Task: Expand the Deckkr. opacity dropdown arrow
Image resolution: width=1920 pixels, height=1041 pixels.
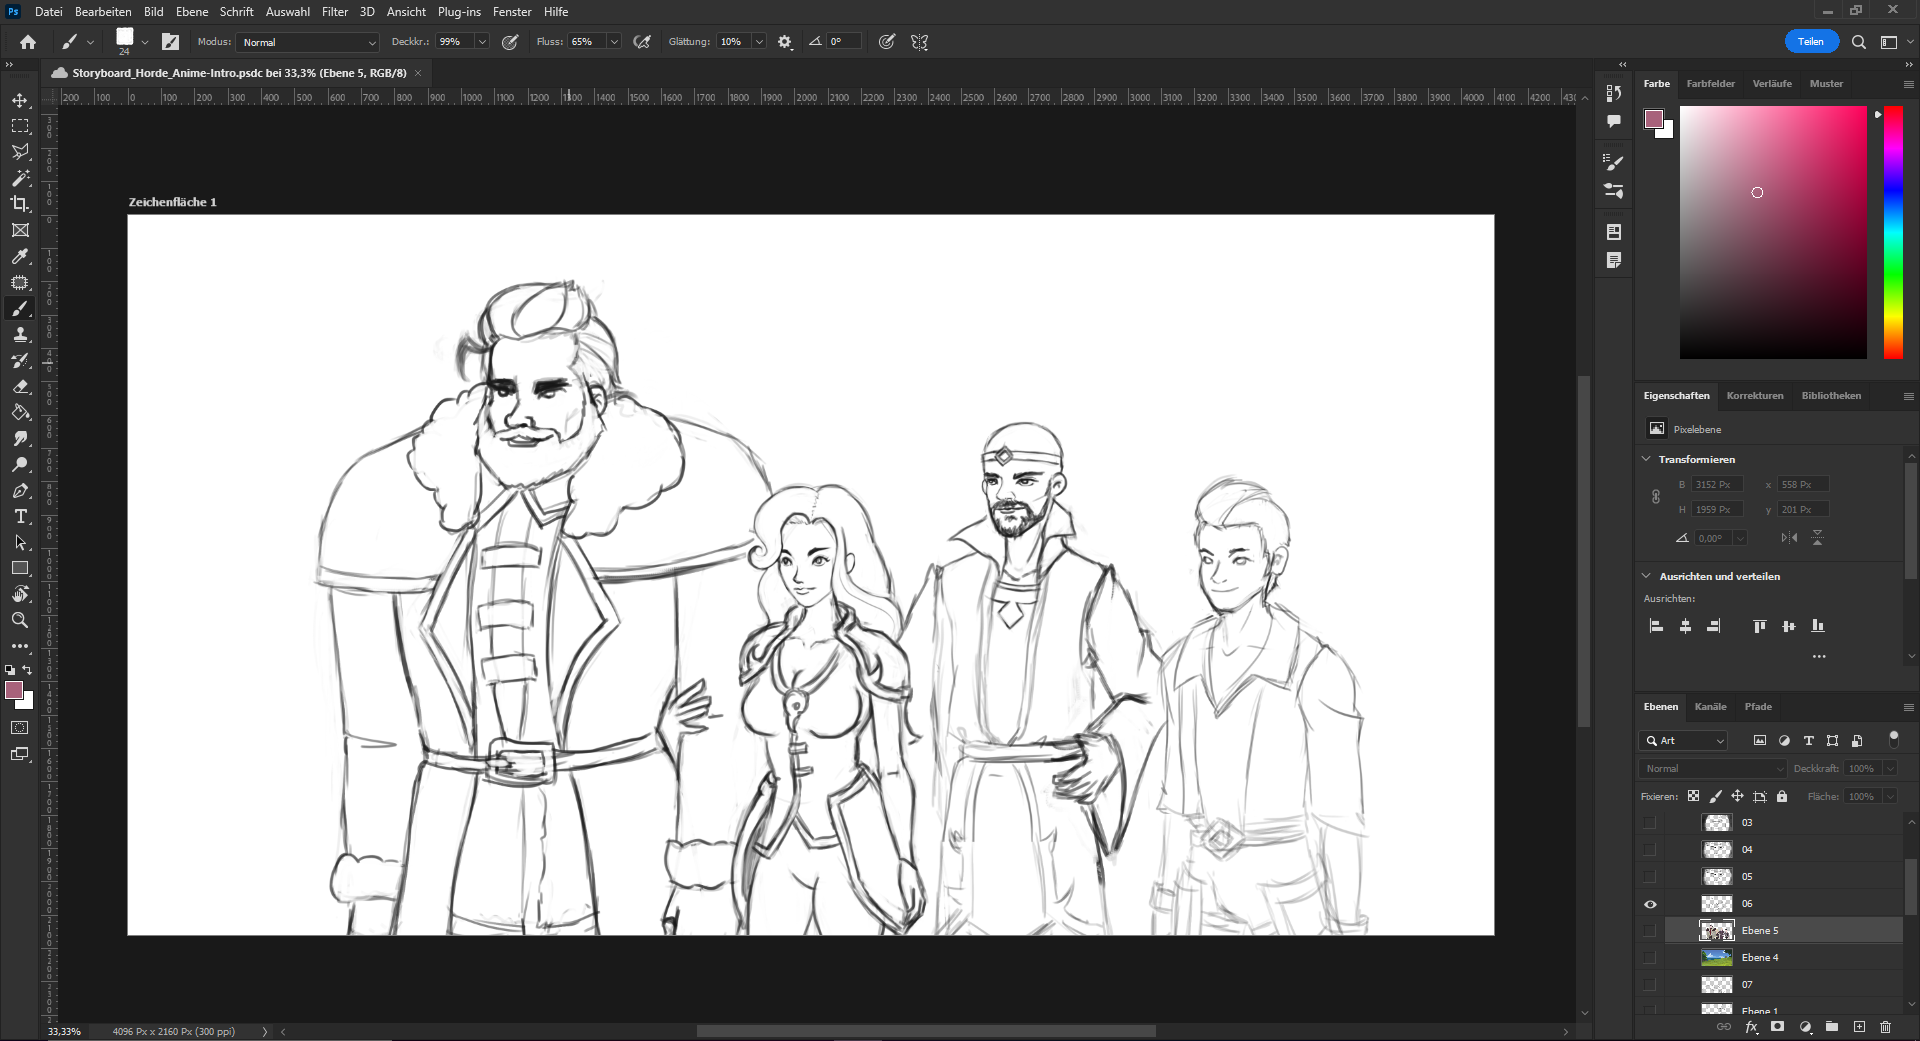Action: 482,42
